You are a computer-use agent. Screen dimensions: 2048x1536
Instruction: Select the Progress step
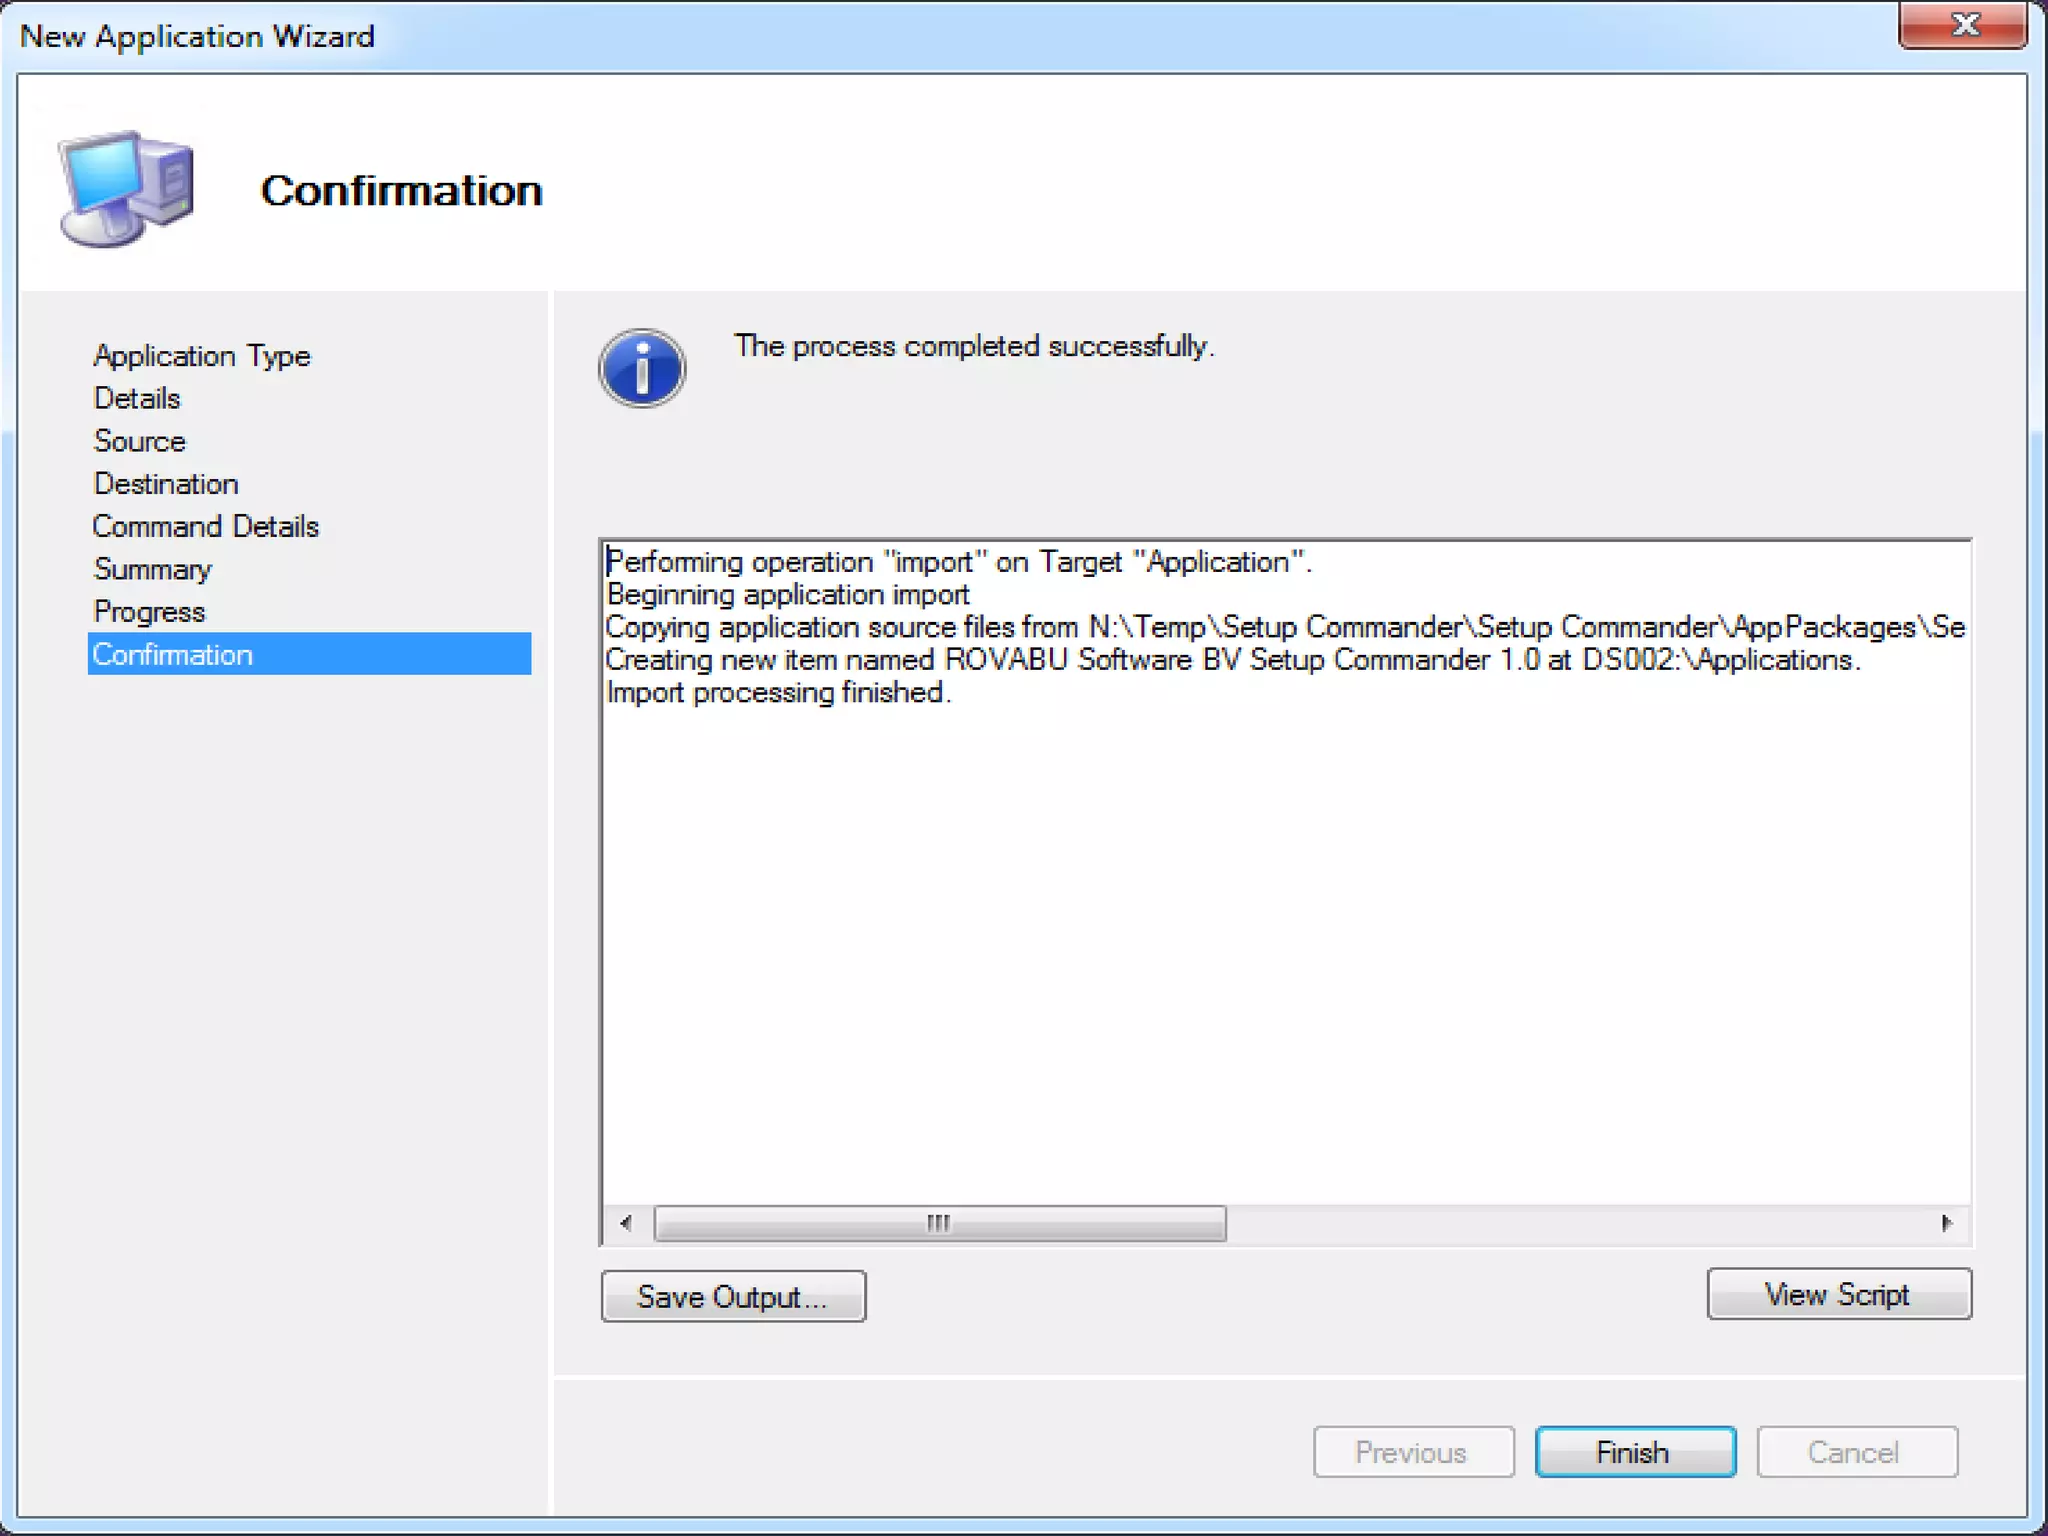coord(149,612)
